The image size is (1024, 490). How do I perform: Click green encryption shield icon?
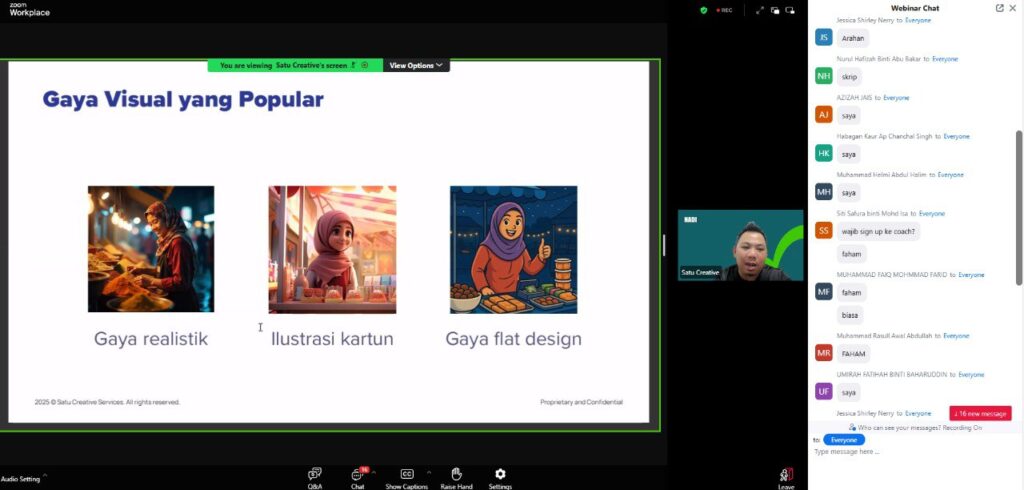coord(704,10)
